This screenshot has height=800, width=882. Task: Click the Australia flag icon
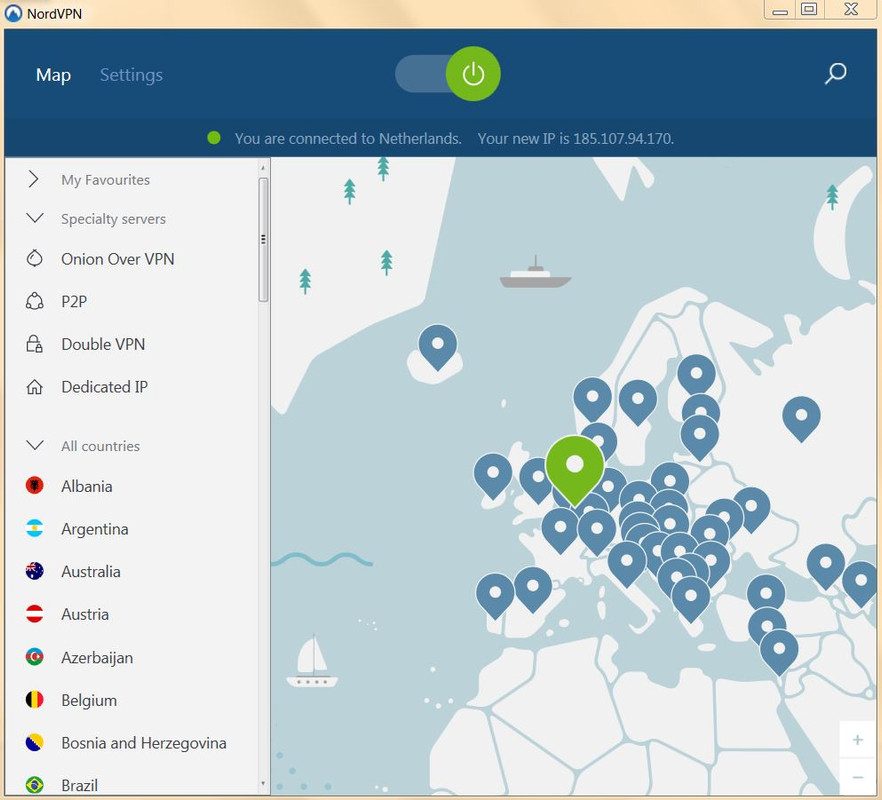pos(34,571)
